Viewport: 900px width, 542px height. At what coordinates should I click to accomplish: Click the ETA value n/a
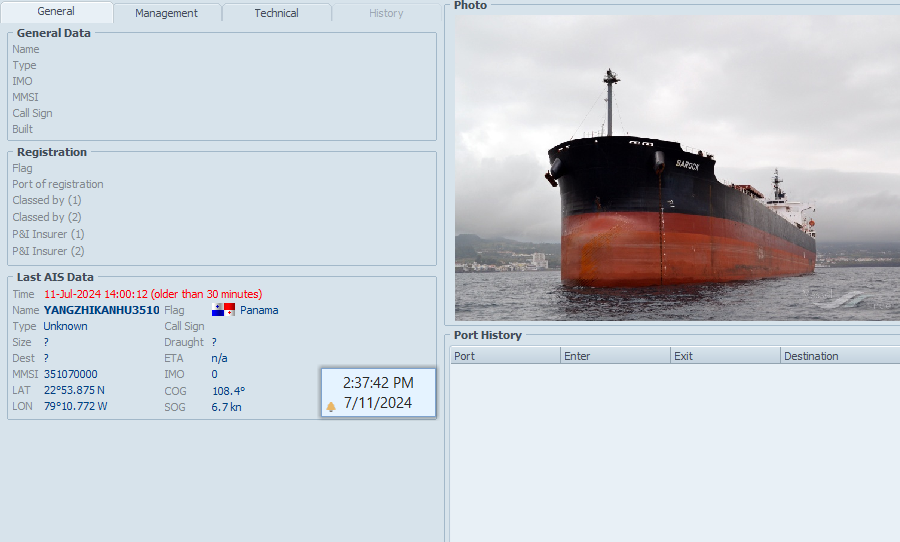[219, 358]
